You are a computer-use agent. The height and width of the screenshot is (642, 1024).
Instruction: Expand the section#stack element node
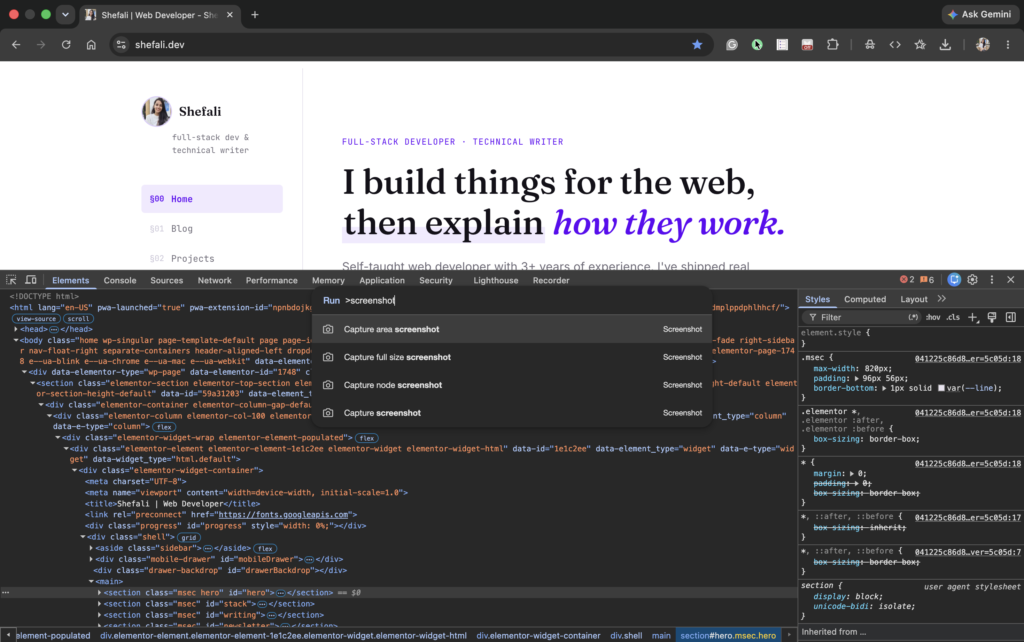[x=99, y=604]
